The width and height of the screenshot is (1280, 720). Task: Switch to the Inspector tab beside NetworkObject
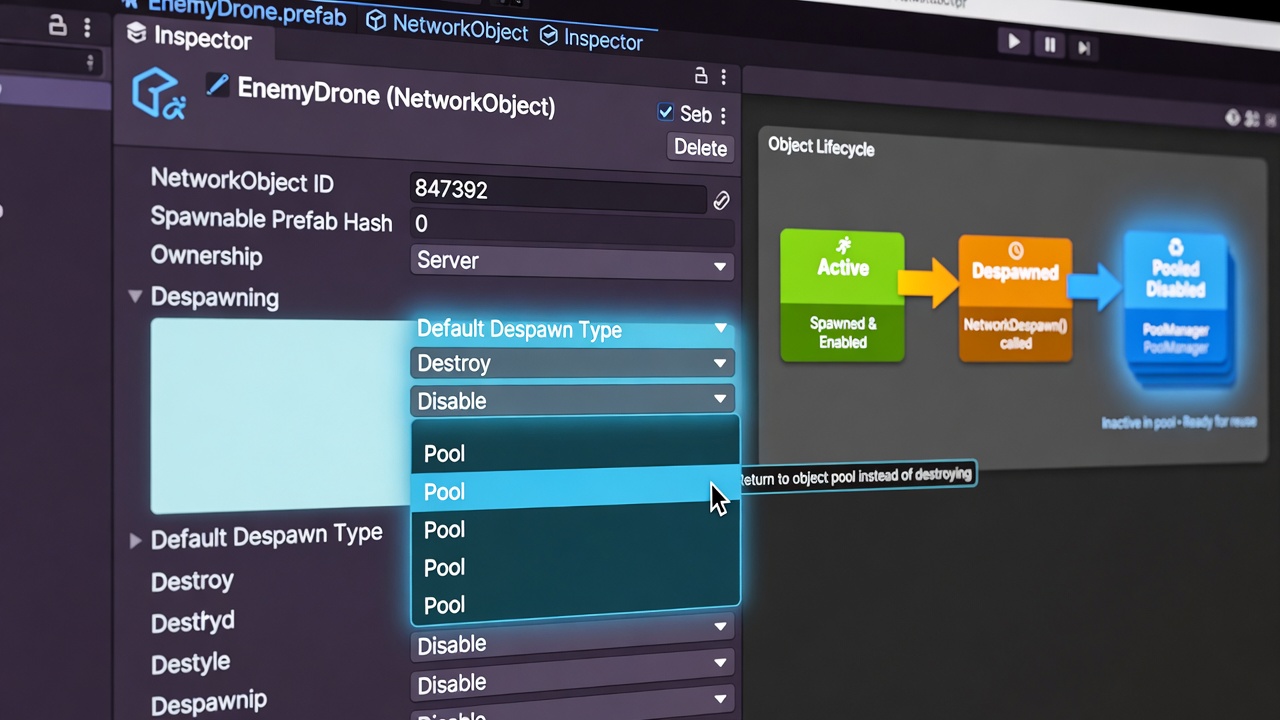[x=591, y=39]
